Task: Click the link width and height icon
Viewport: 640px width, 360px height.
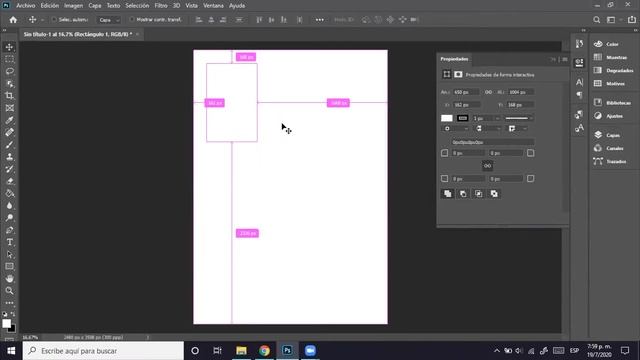Action: pyautogui.click(x=488, y=92)
